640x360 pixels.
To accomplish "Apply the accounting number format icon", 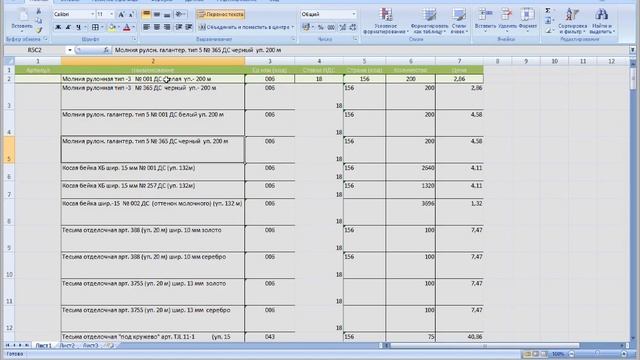I will pyautogui.click(x=306, y=27).
